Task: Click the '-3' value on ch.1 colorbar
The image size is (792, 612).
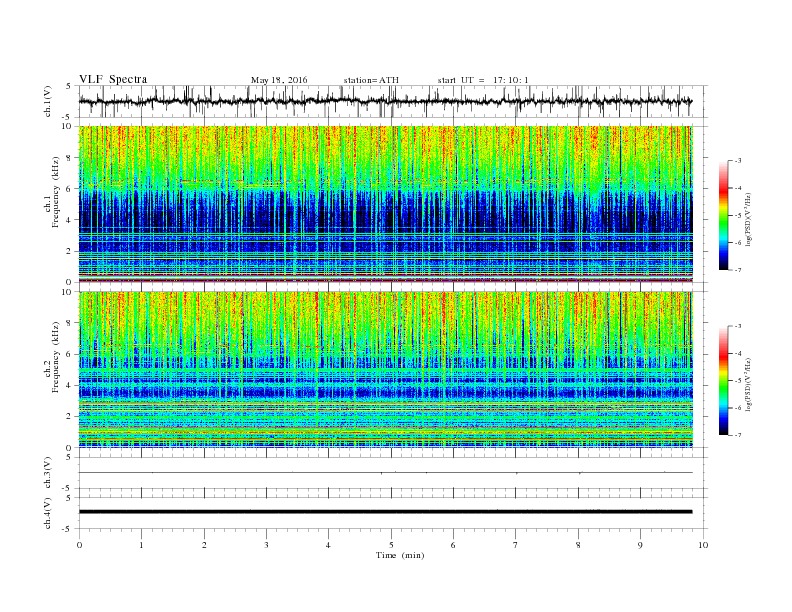Action: 738,161
